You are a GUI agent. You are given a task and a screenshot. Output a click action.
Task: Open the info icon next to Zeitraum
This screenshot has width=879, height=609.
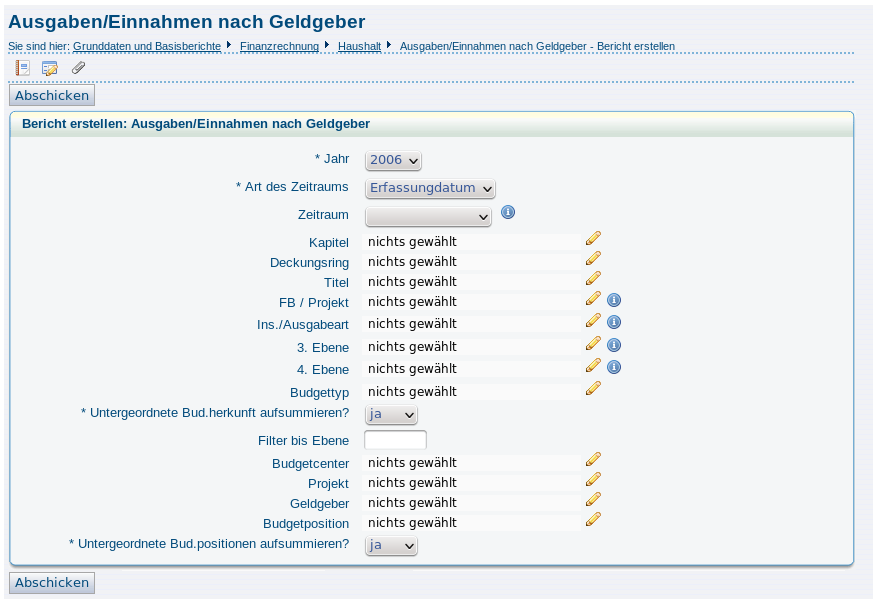coord(508,212)
